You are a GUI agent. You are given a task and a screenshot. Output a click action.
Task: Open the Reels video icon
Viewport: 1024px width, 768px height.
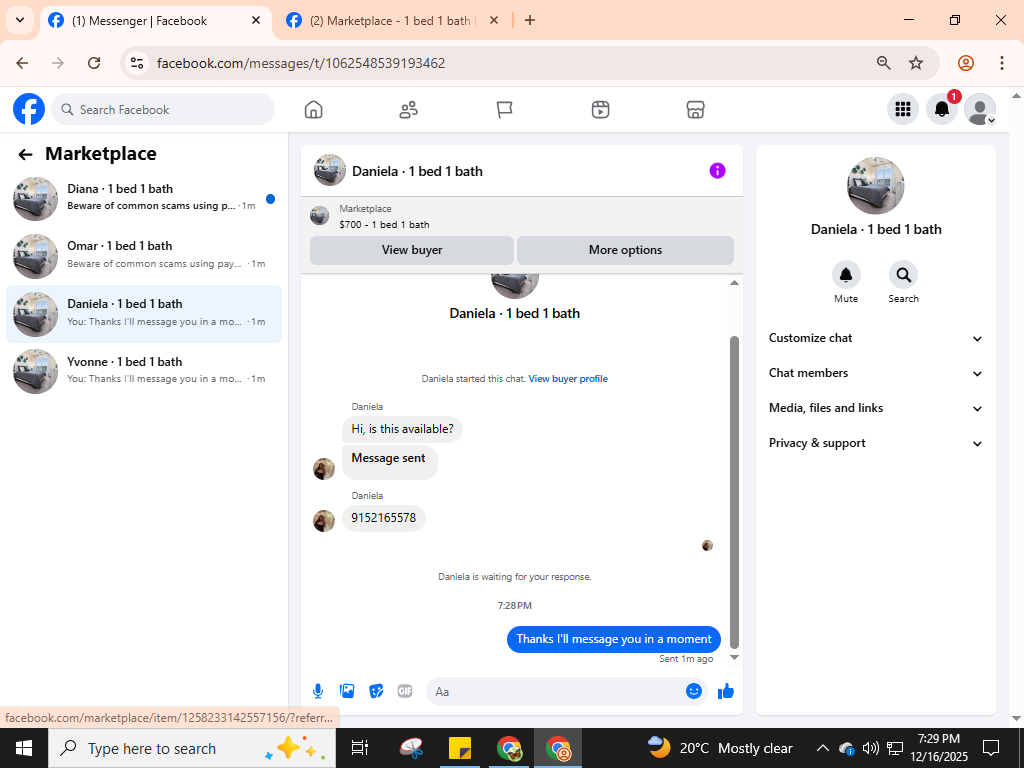pos(600,110)
